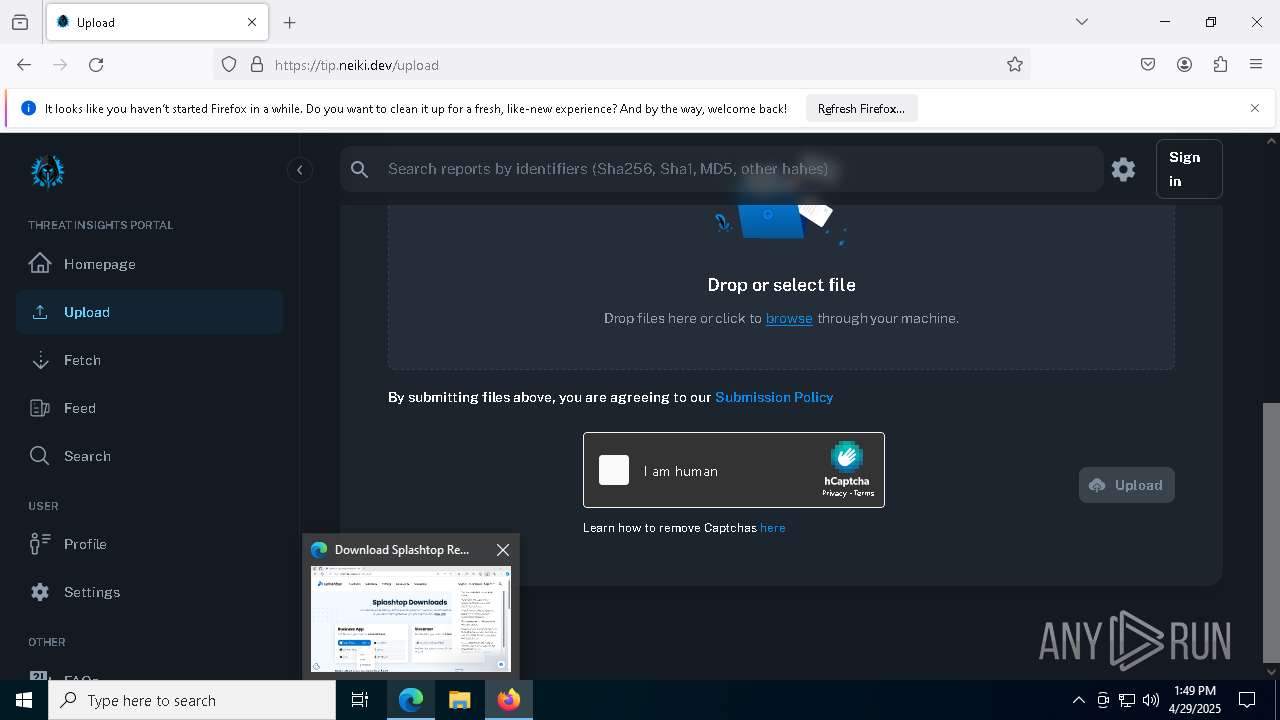The height and width of the screenshot is (720, 1280).
Task: Click the here link to remove captchas
Action: tap(773, 527)
